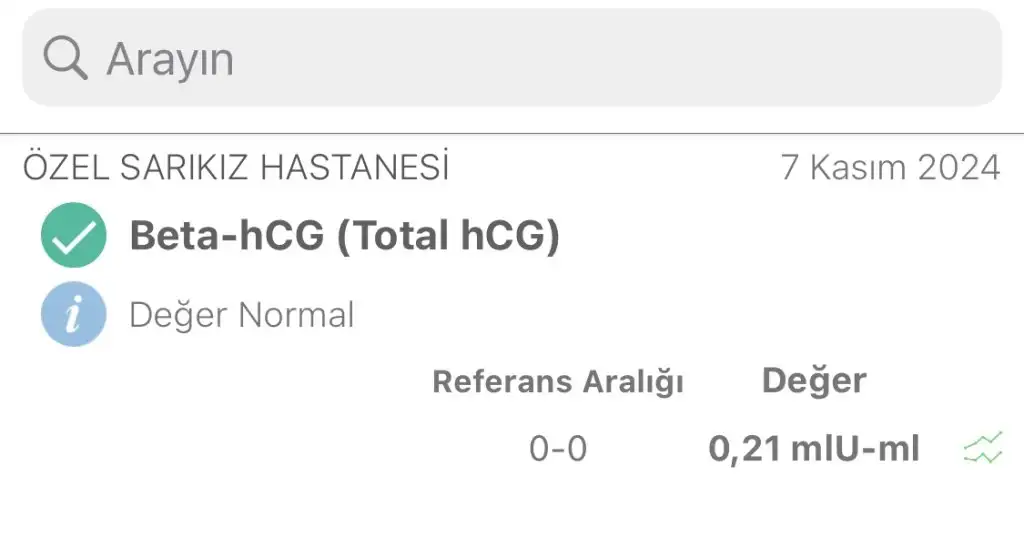Tap the word Normal in the status line

296,315
